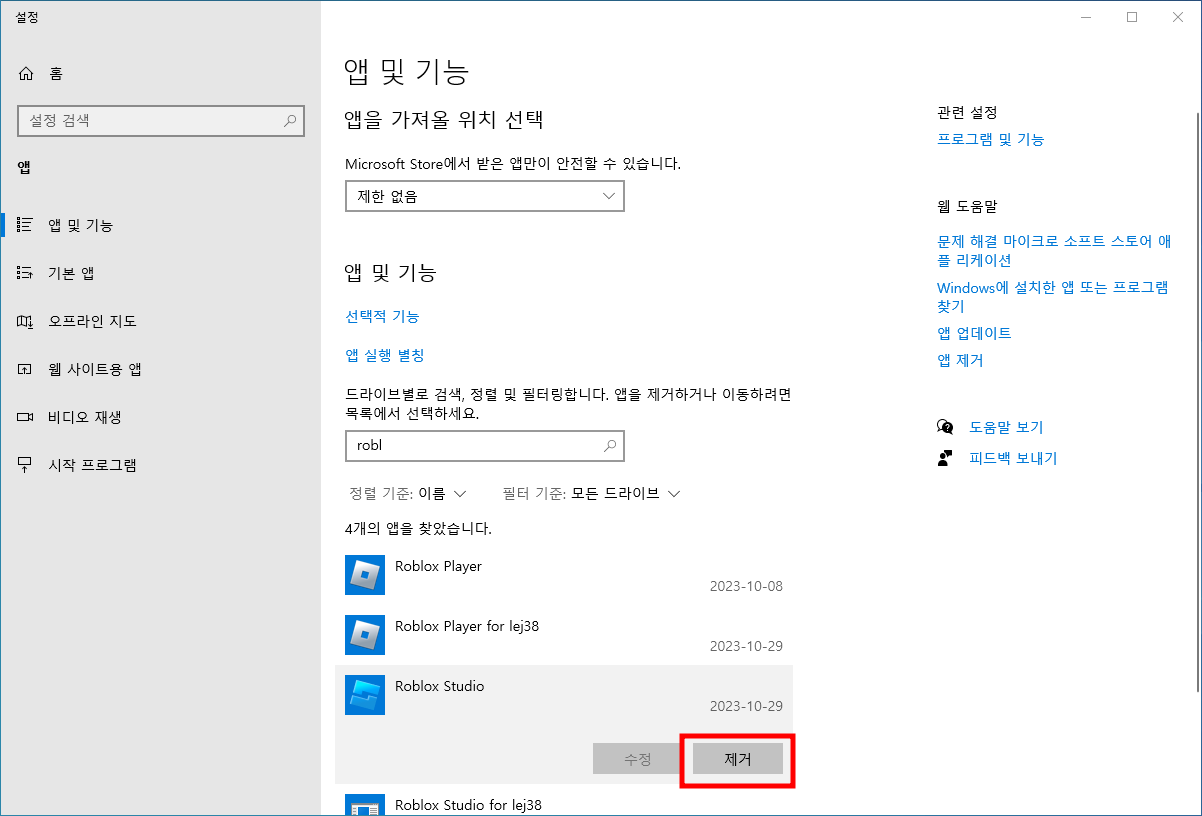
Task: Open Windows에 설치한 앱 또는 프로그램 찾기 link
Action: (x=1053, y=296)
